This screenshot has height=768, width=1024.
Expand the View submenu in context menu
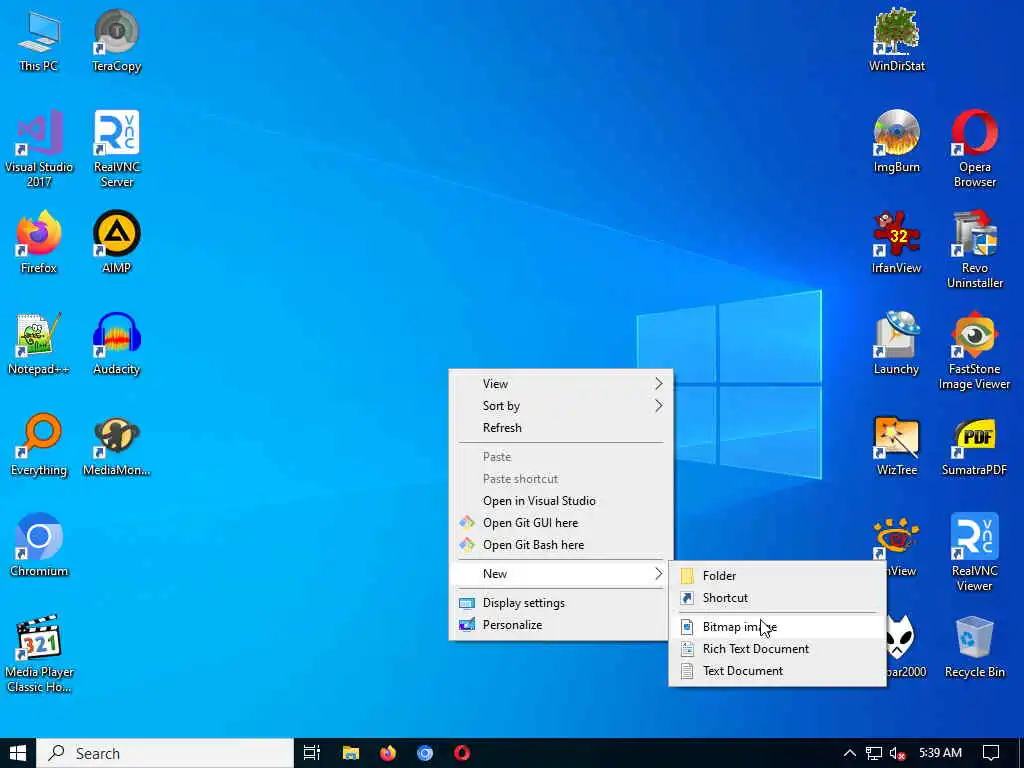tap(561, 383)
